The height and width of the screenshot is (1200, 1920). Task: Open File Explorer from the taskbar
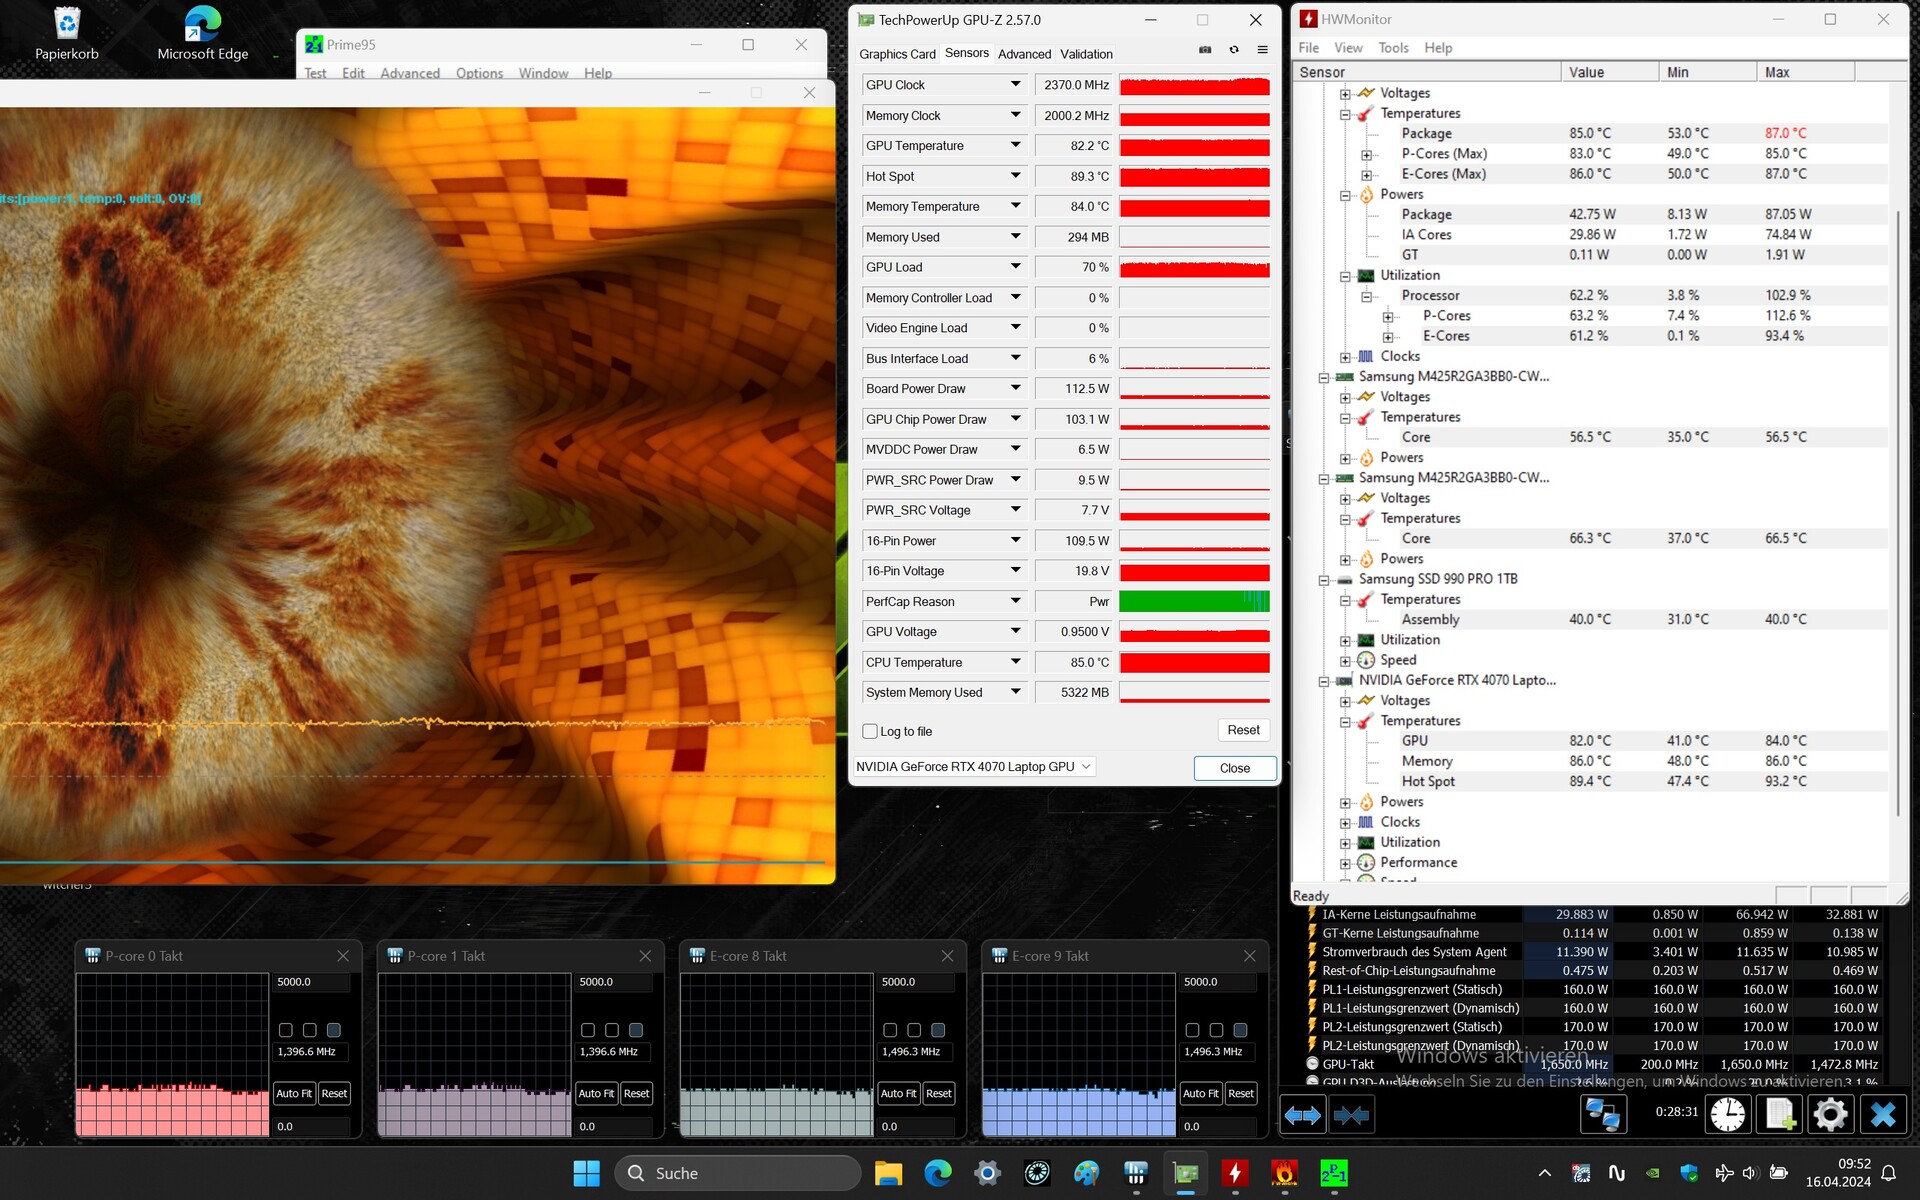[x=888, y=1173]
